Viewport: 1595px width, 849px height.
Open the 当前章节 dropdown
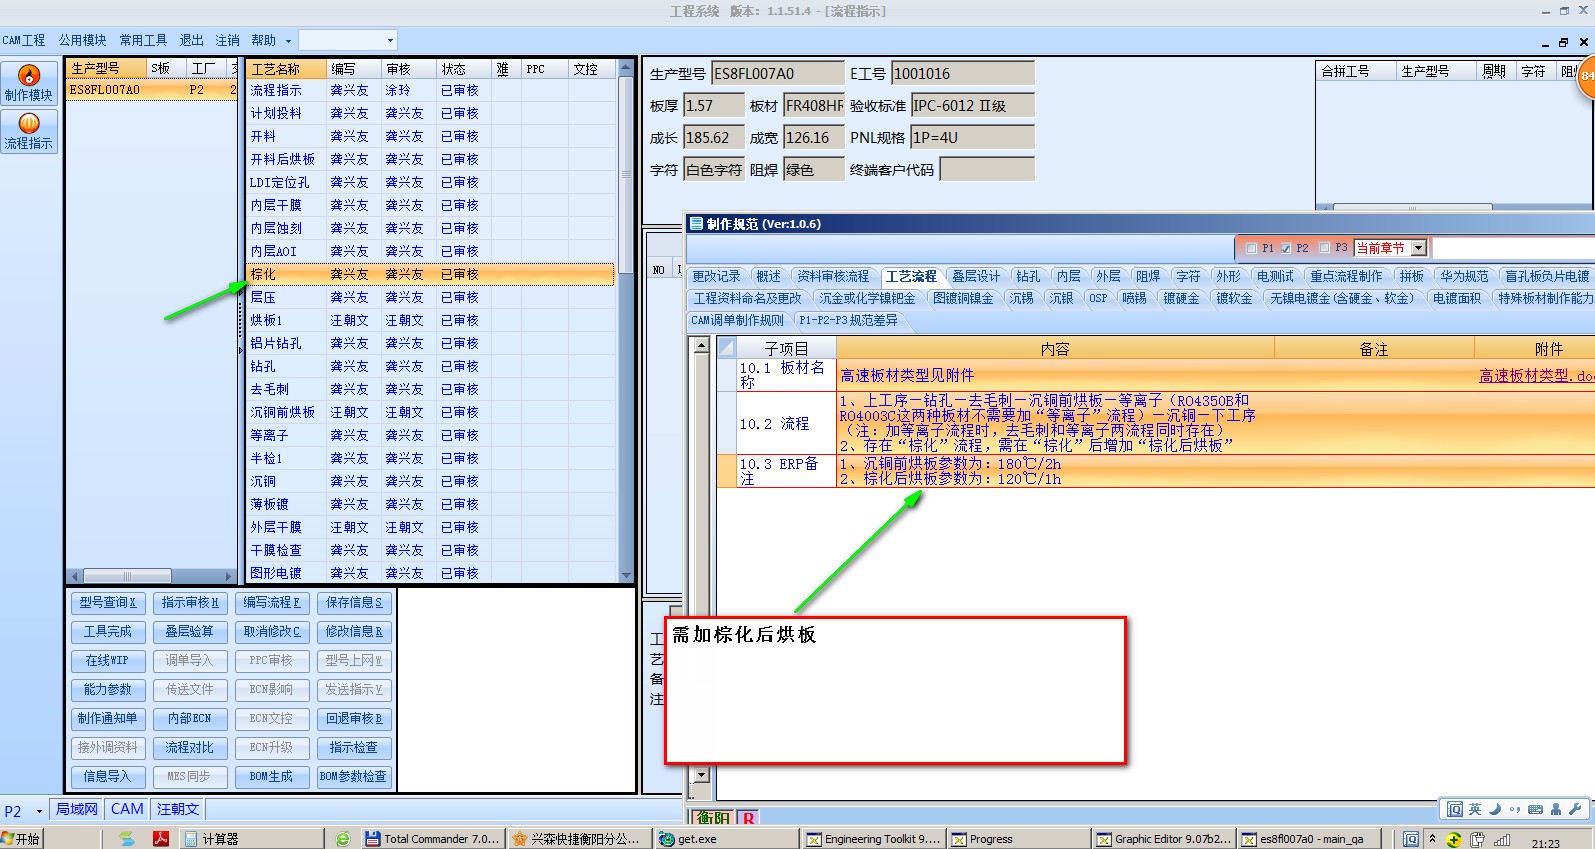[1419, 248]
